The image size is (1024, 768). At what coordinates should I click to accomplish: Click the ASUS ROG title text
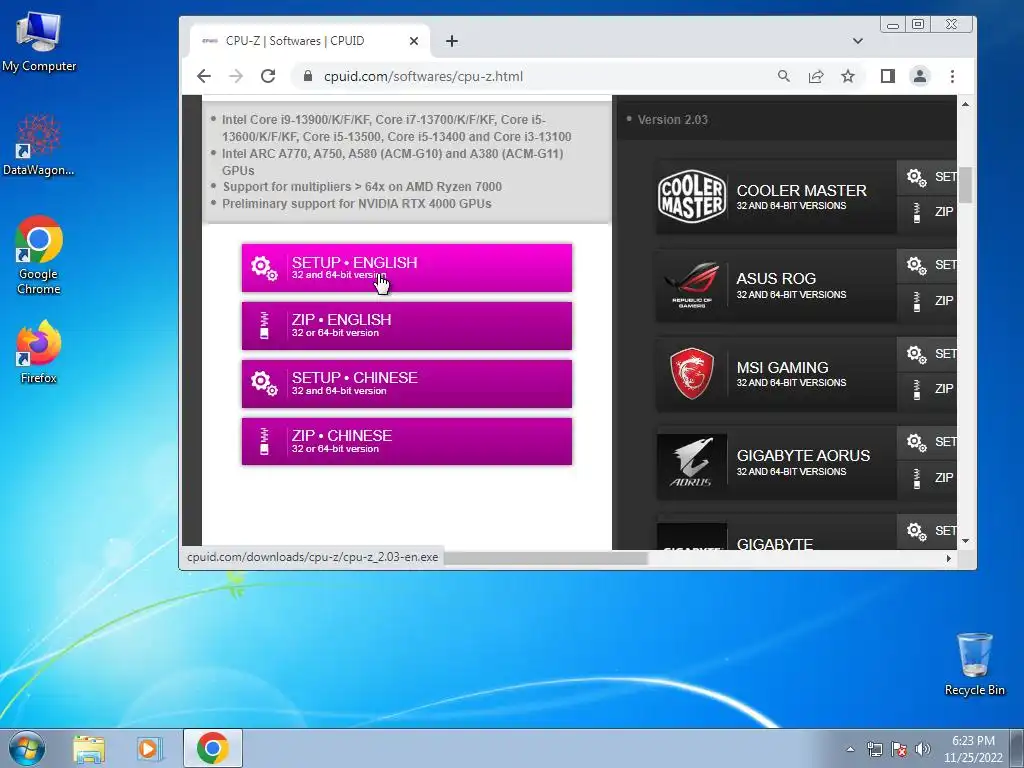point(776,279)
